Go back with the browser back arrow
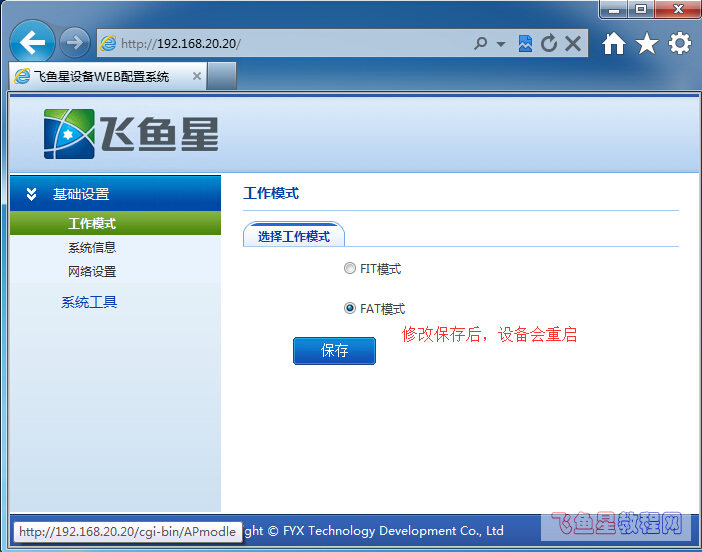Viewport: 702px width, 552px height. click(32, 43)
